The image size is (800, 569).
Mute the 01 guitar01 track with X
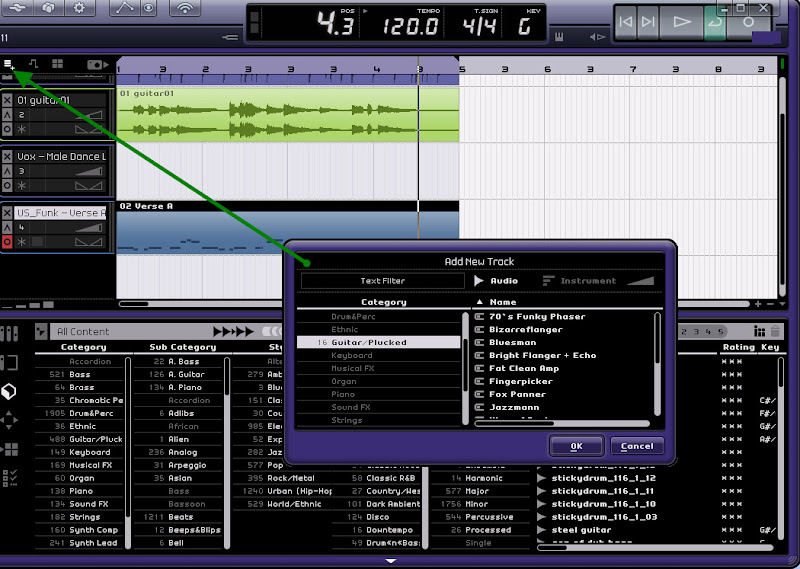7,100
